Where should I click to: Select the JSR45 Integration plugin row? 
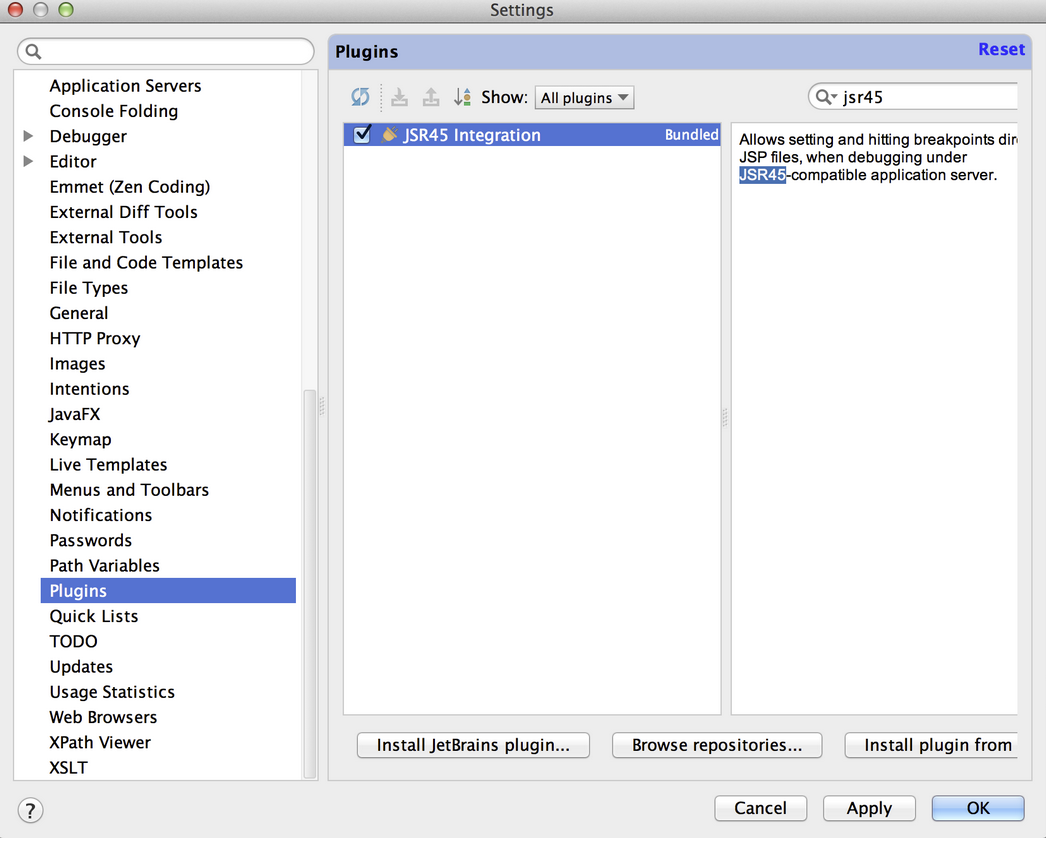tap(532, 135)
